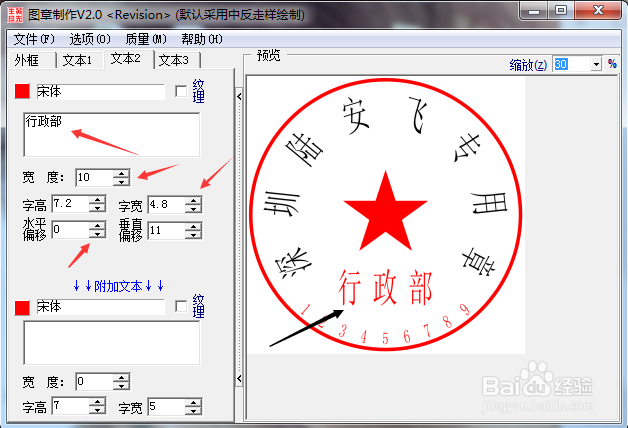Click the seal preview image
Viewport: 628px width, 428px height.
pyautogui.click(x=386, y=215)
